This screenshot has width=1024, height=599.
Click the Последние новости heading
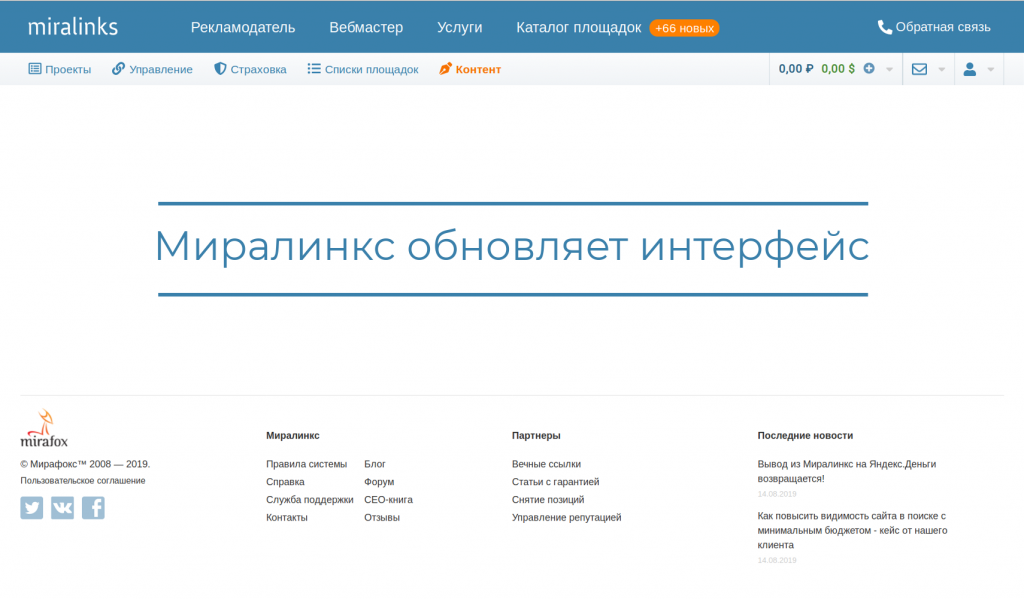[805, 436]
